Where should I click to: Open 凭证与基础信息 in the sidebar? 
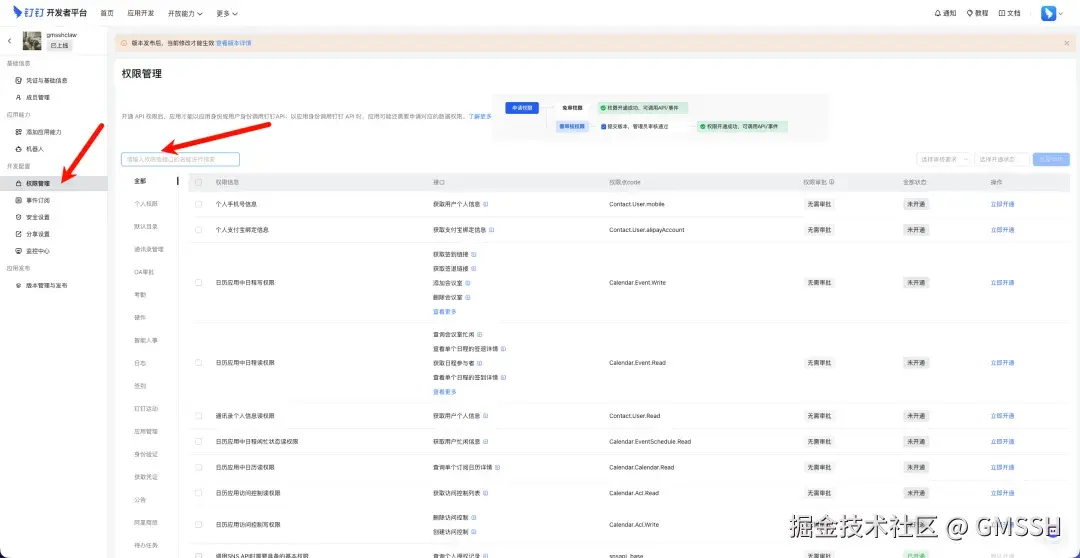(x=47, y=81)
